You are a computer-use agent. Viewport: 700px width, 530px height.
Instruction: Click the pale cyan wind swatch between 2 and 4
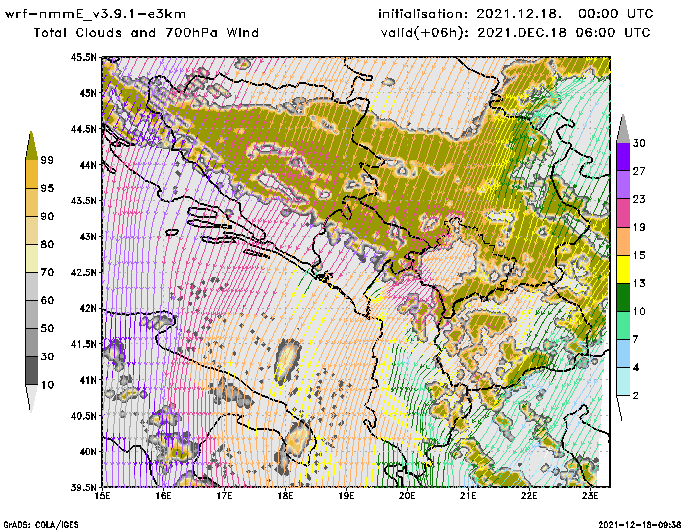tap(623, 382)
